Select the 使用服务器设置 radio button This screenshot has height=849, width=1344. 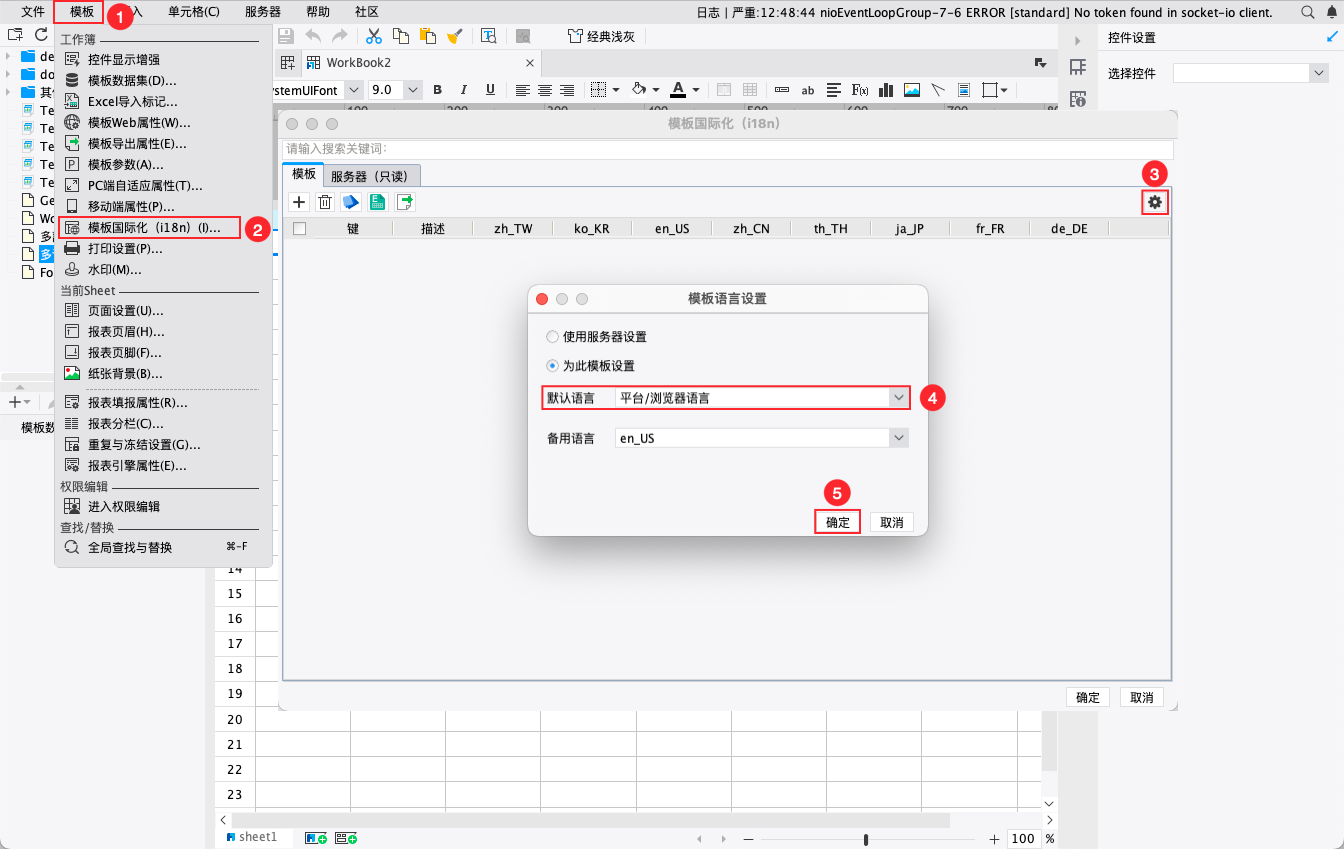[x=552, y=337]
